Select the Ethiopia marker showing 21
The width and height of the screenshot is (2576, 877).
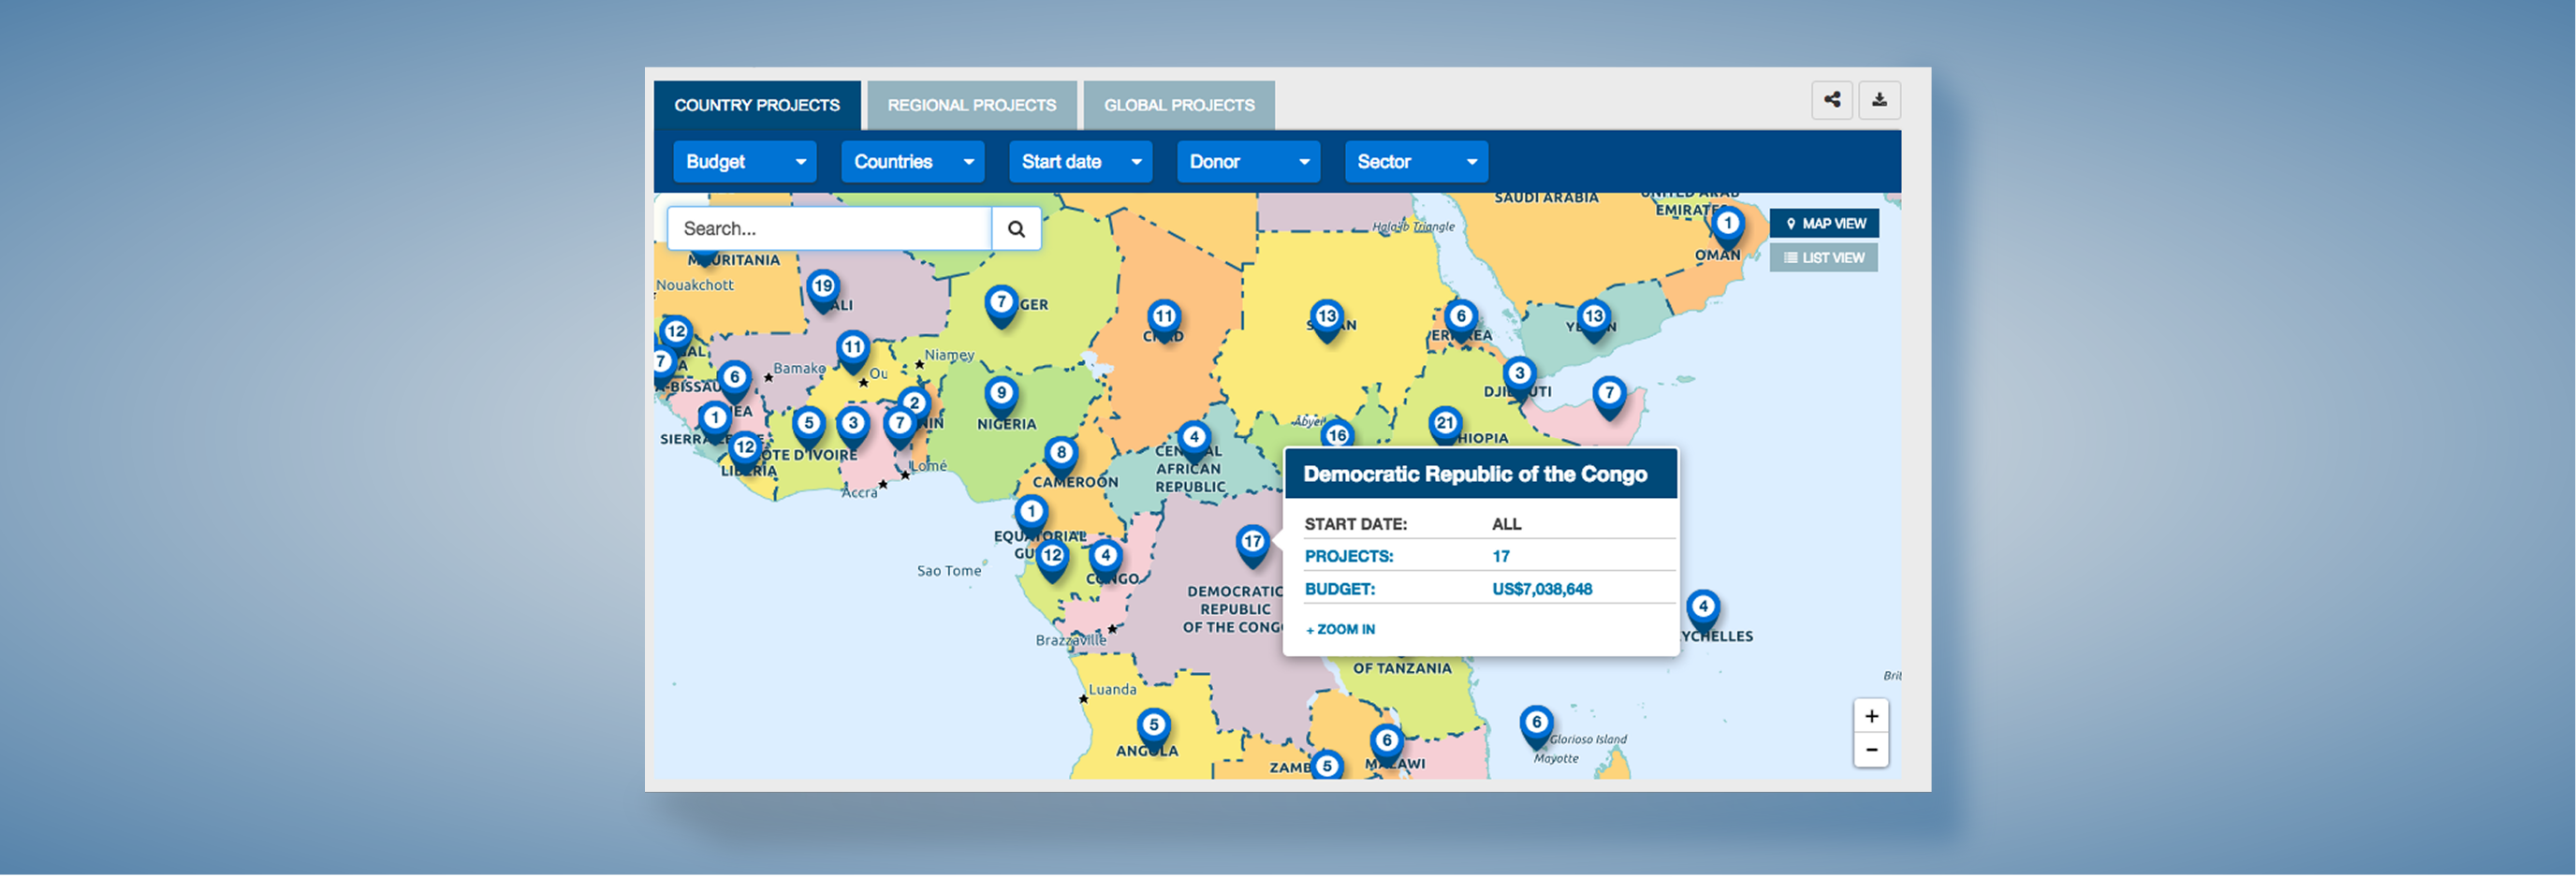pyautogui.click(x=1445, y=426)
